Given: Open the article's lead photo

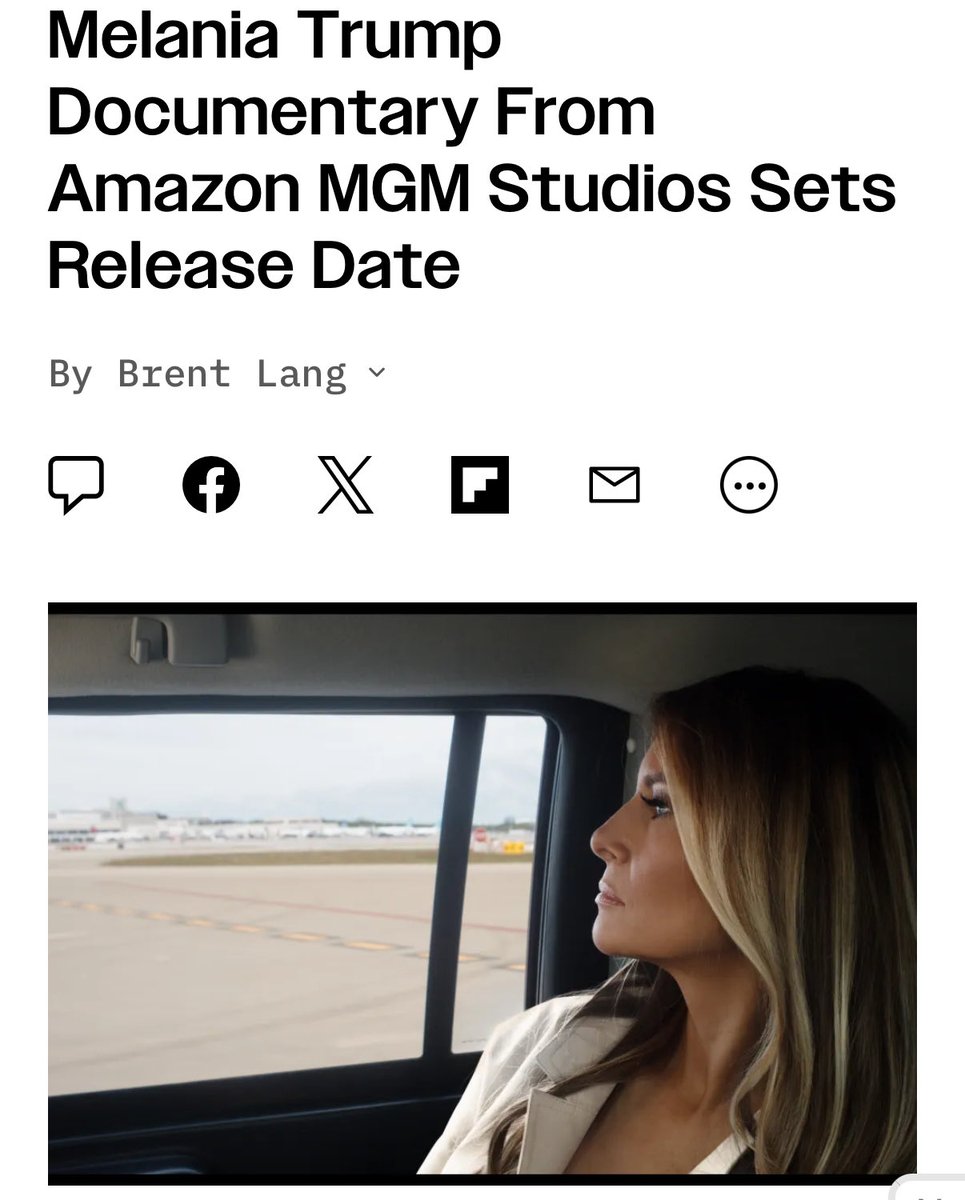Looking at the screenshot, I should 482,893.
